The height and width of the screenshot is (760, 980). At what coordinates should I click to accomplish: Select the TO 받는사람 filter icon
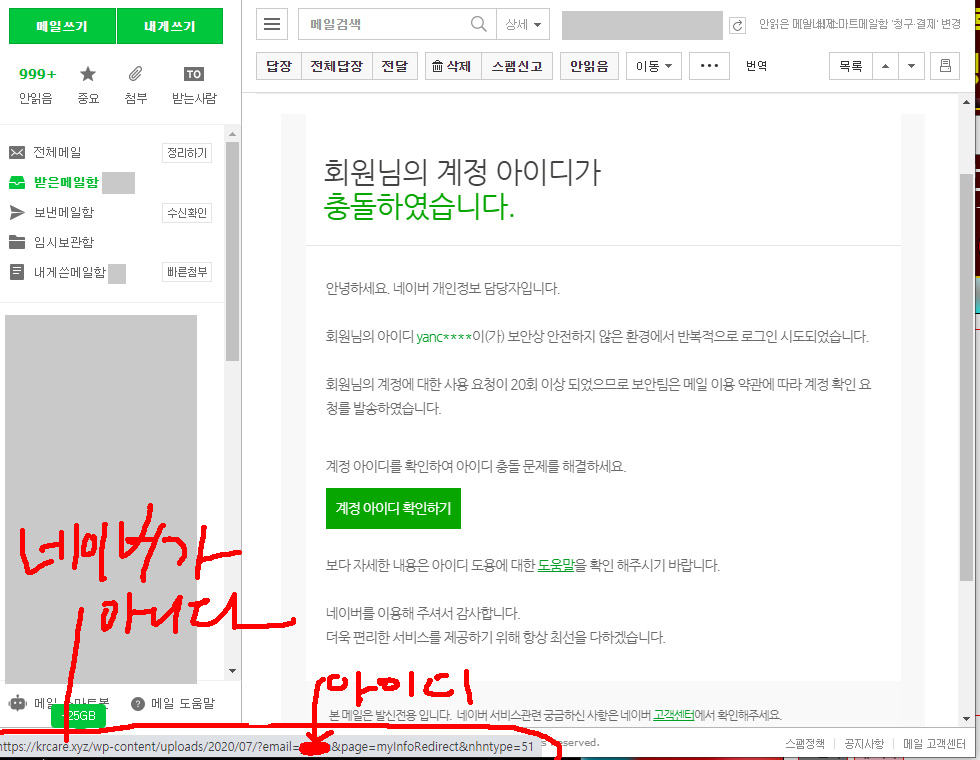(194, 85)
